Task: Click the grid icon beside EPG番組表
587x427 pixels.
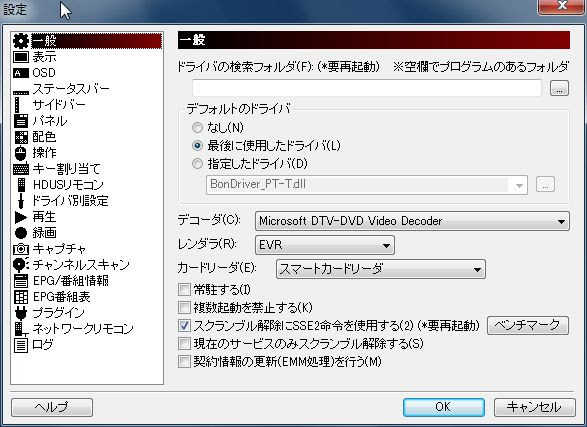Action: [x=21, y=297]
